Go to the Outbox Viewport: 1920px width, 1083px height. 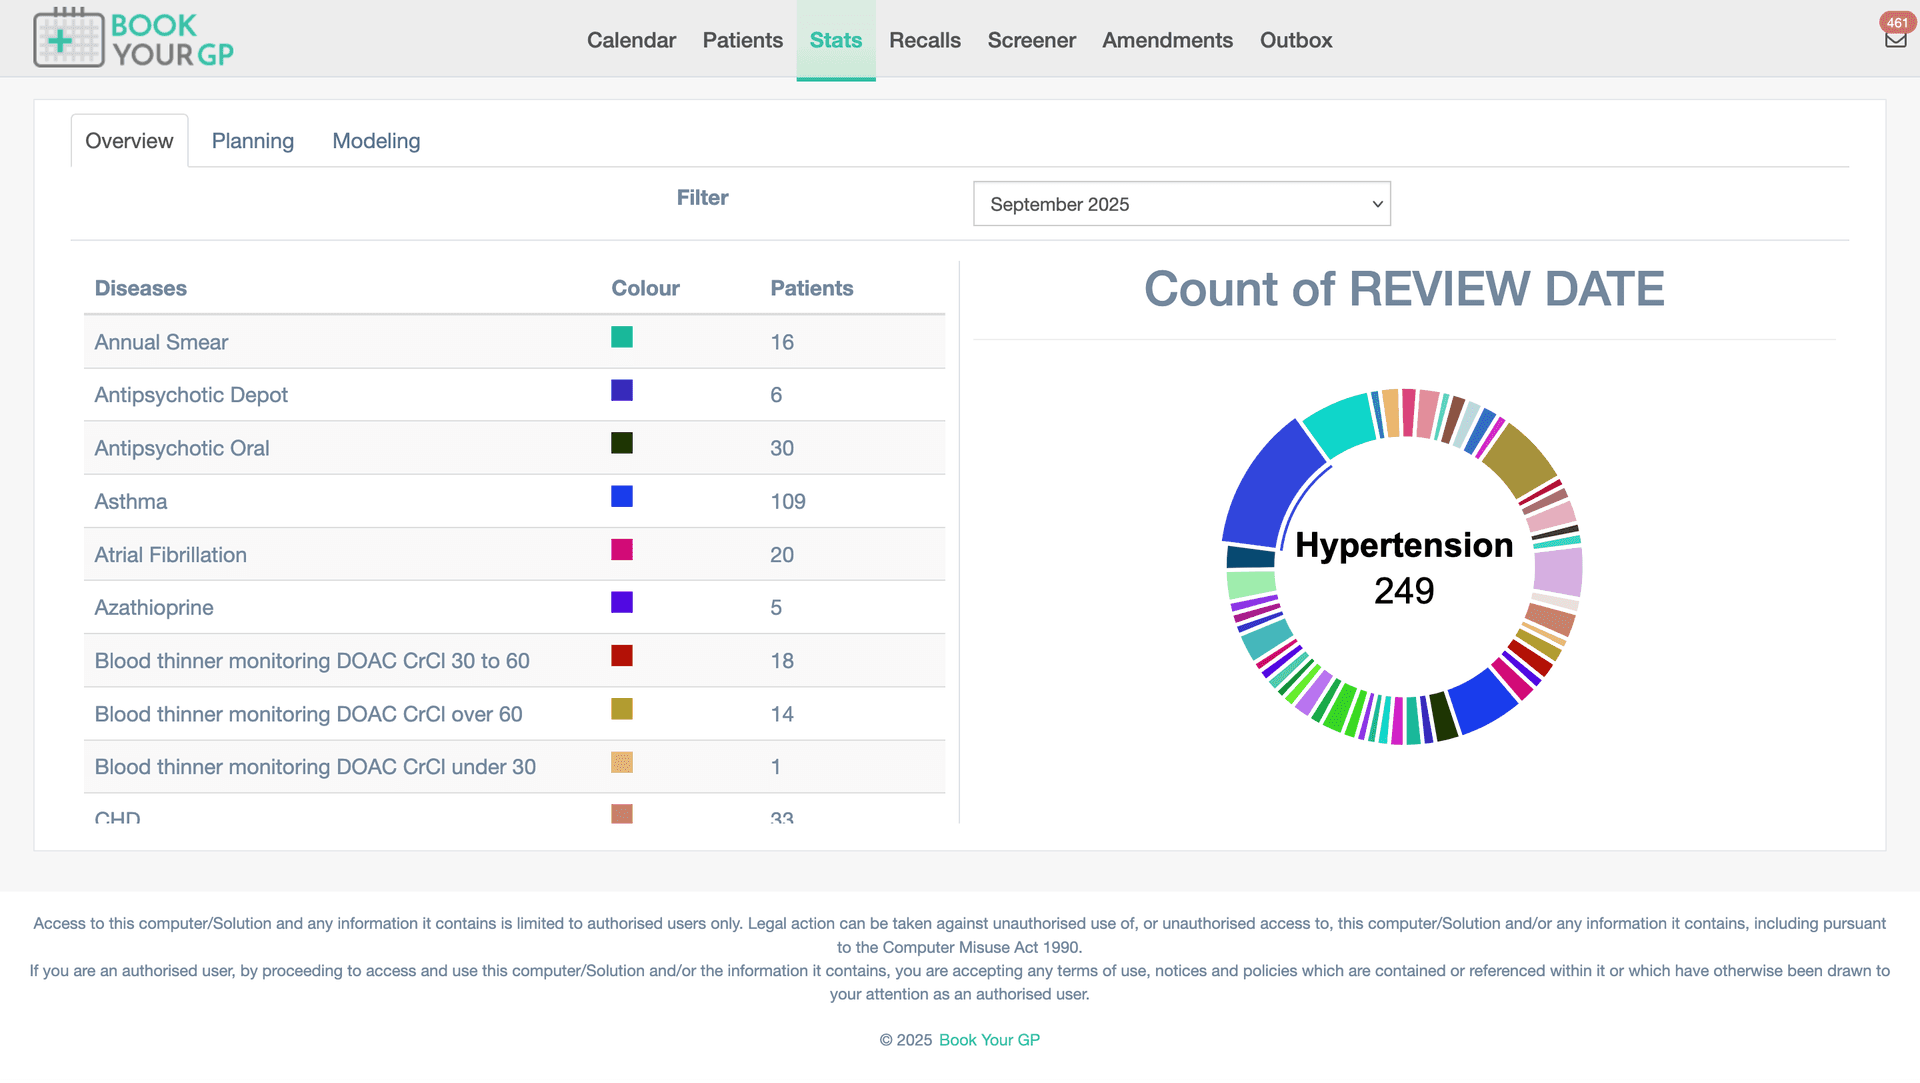pyautogui.click(x=1295, y=40)
